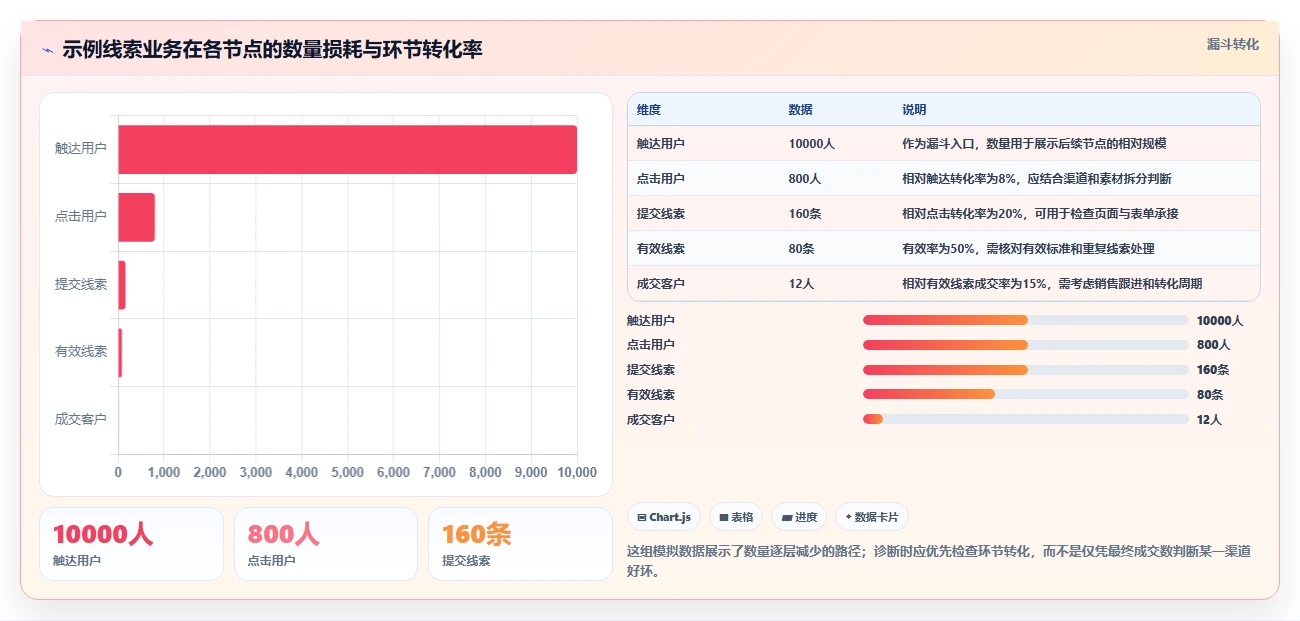Image resolution: width=1300 pixels, height=621 pixels.
Task: Click the 点击用户 bar in the bar chart
Action: coord(137,217)
